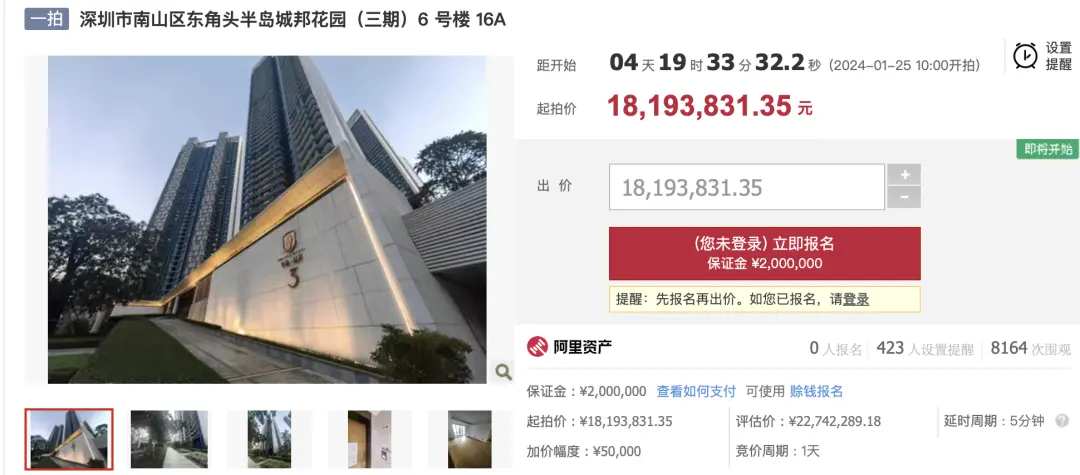The image size is (1080, 475).
Task: Select the fourth thumbnail showing the door
Action: (x=369, y=439)
